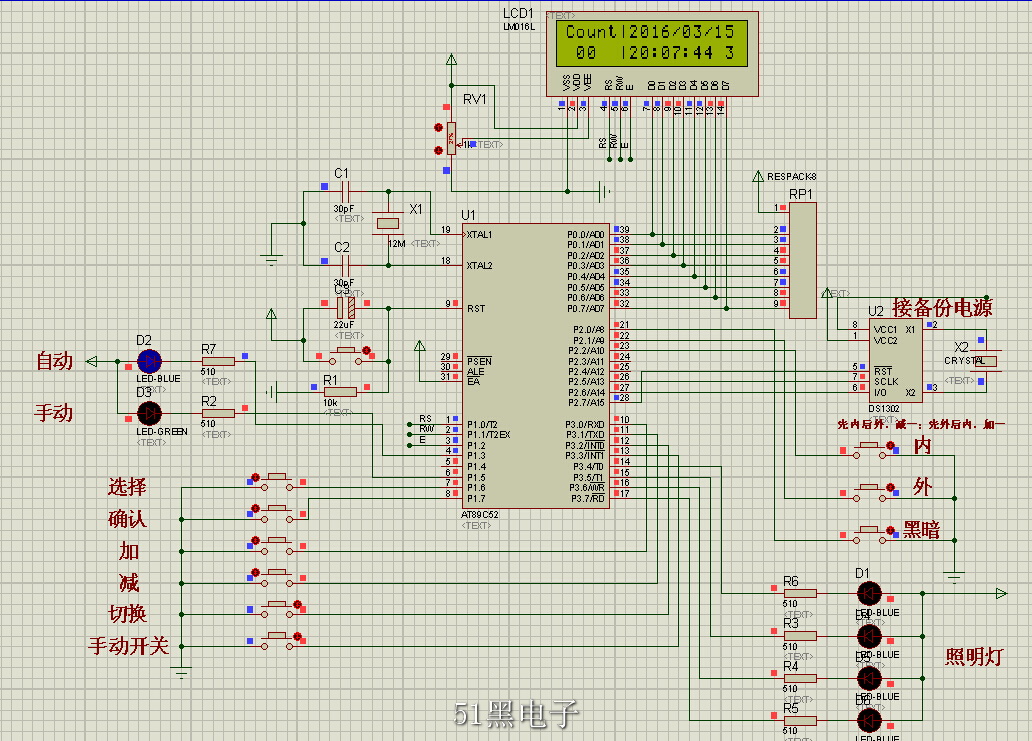Click the ground symbol beside the LCD wiring
1032x741 pixels.
(x=604, y=192)
